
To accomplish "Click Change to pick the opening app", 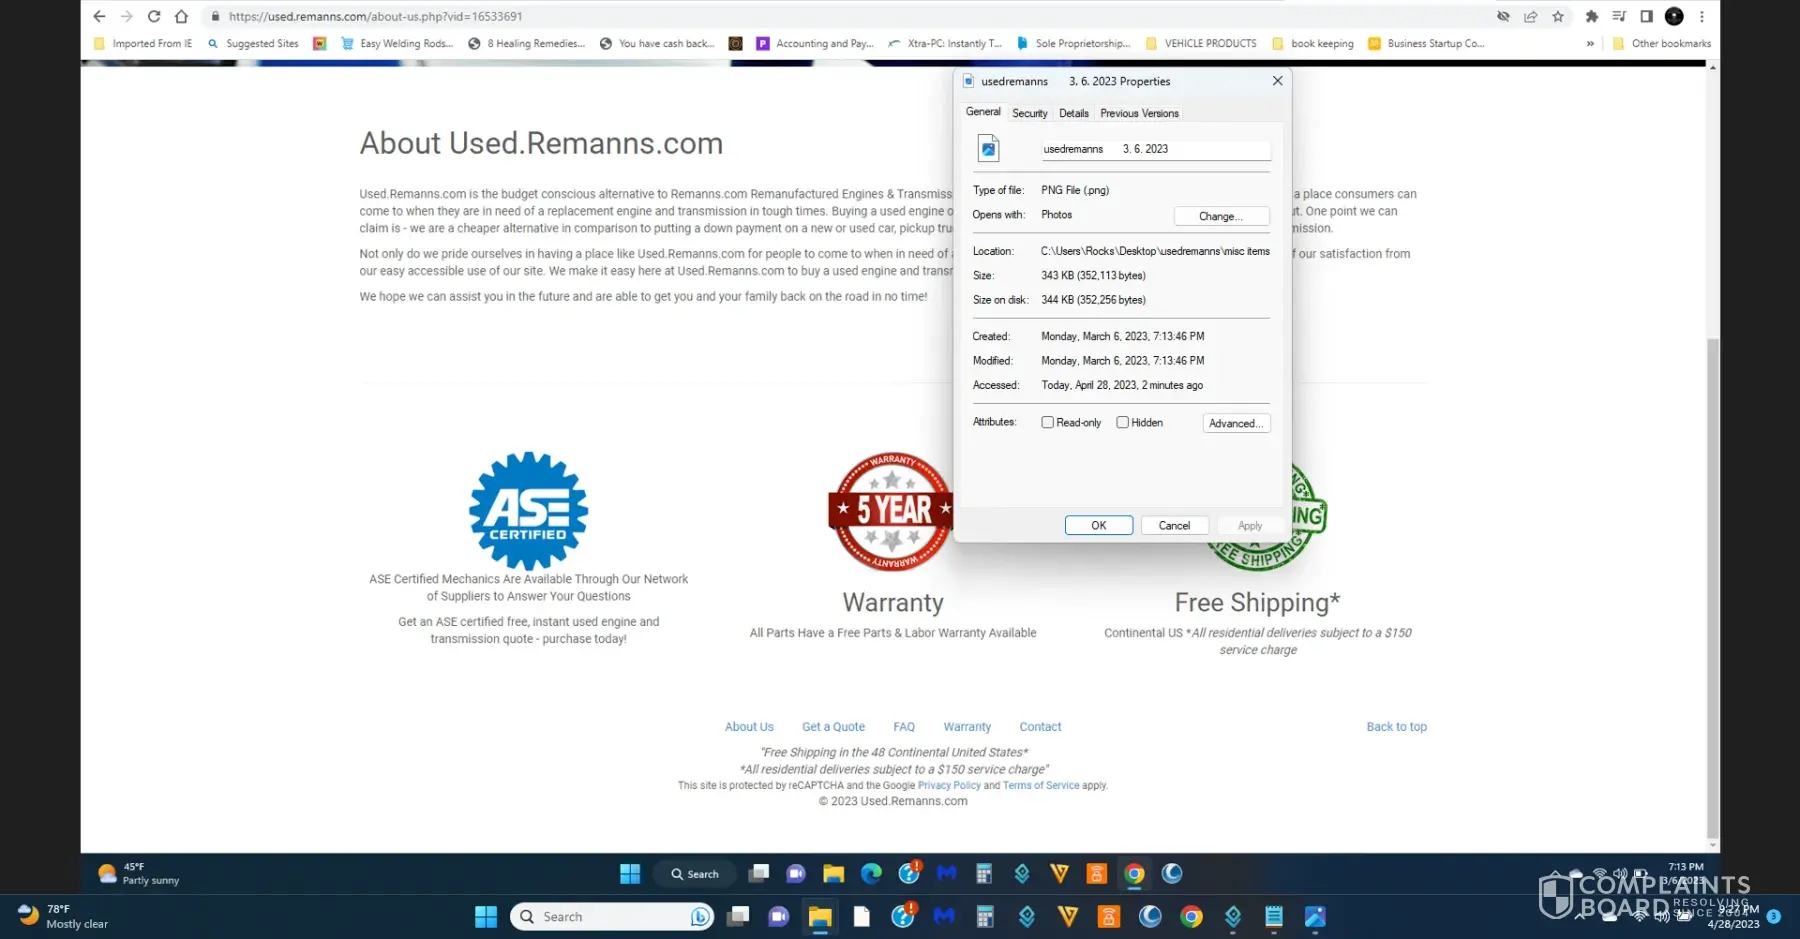I will [x=1221, y=216].
